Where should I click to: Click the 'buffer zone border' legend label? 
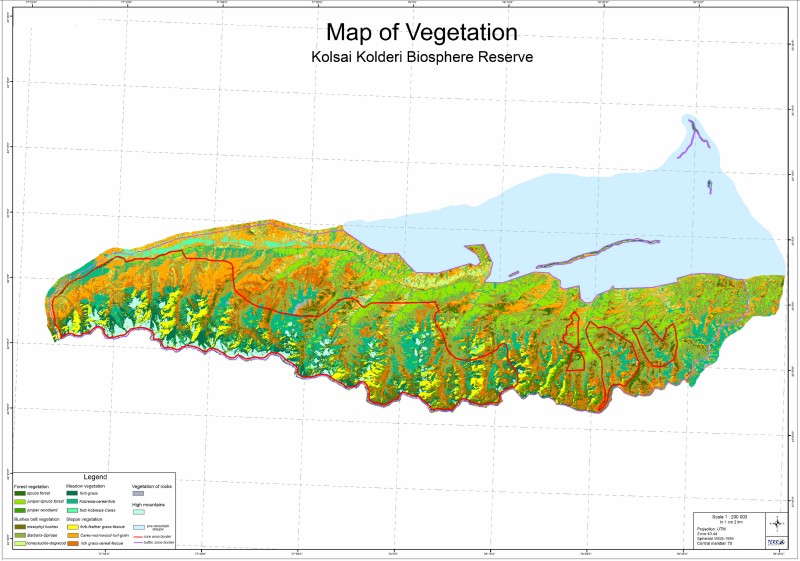159,543
